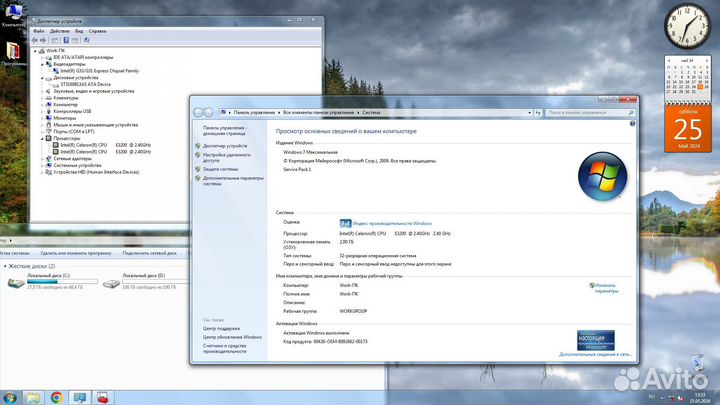
Task: Open the address bar history dropdown
Action: click(529, 112)
